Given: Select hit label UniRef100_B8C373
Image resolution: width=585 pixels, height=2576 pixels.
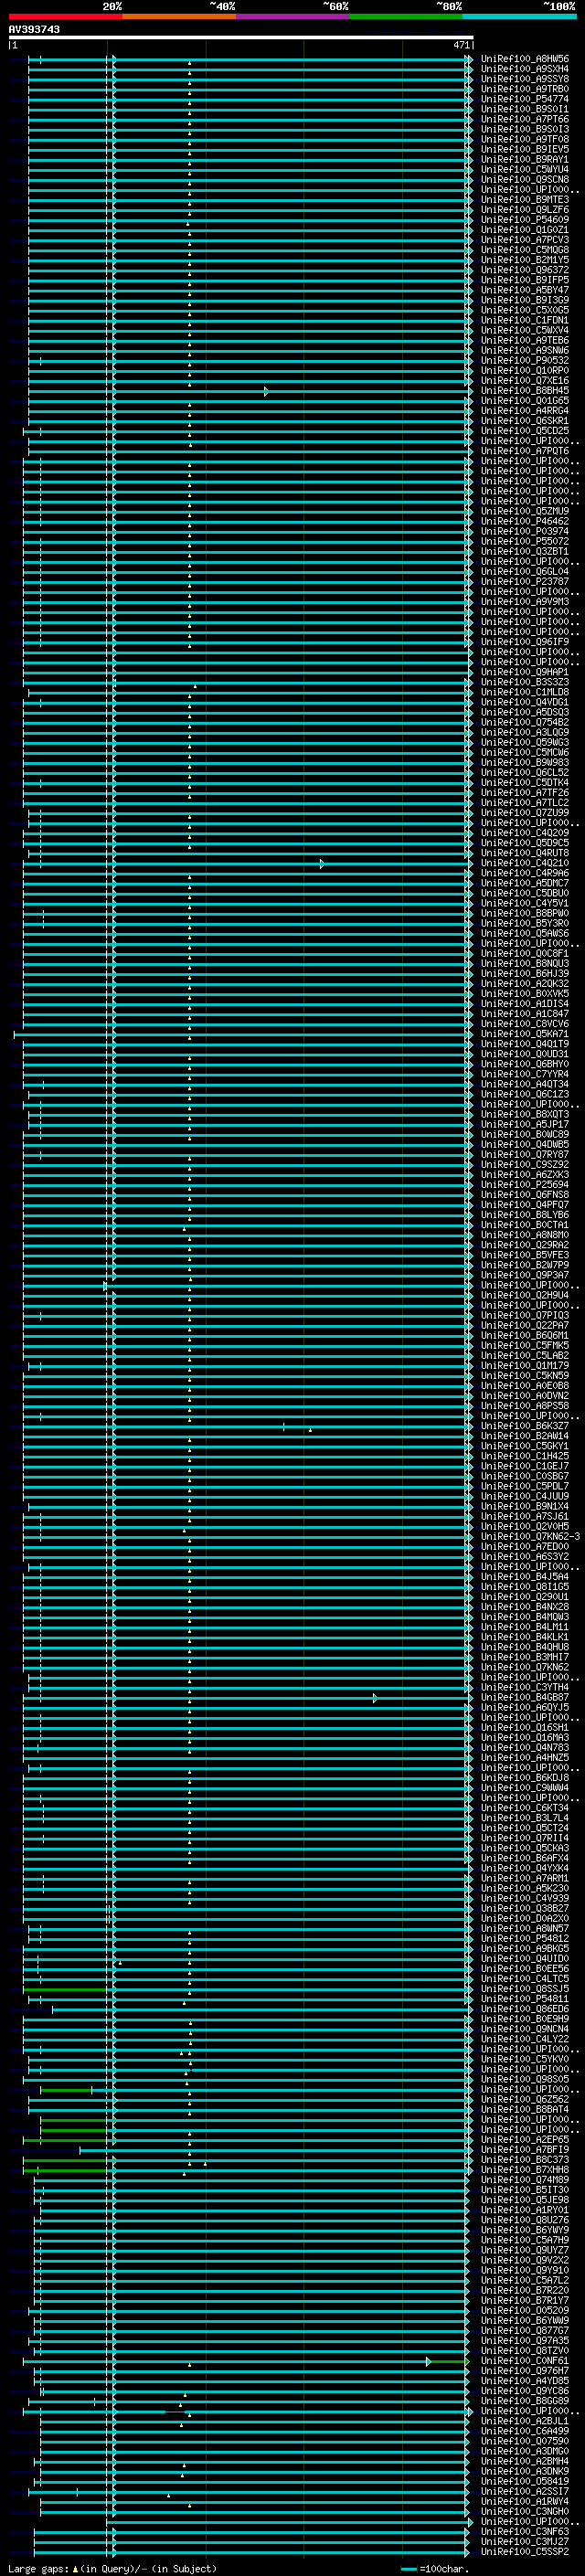Looking at the screenshot, I should click(x=525, y=2160).
